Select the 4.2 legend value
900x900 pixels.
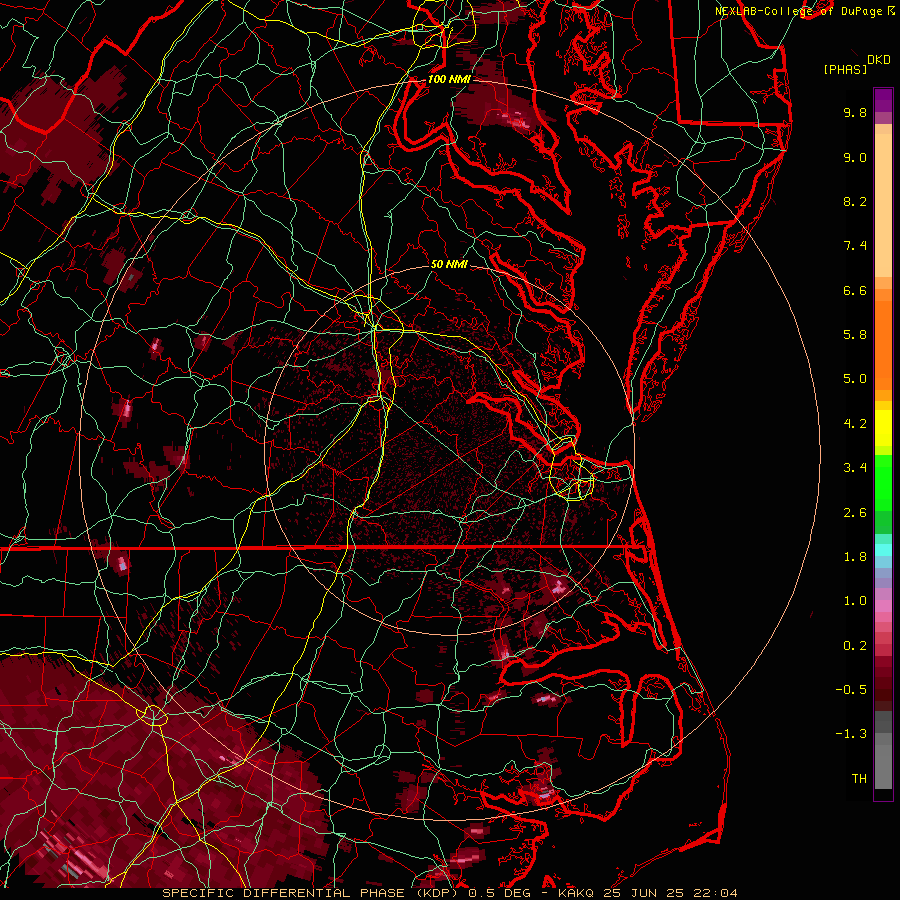[855, 424]
